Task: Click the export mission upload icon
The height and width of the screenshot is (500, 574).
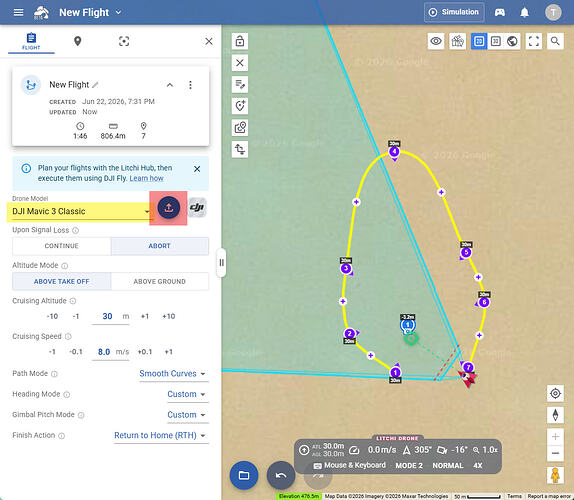Action: click(x=168, y=208)
